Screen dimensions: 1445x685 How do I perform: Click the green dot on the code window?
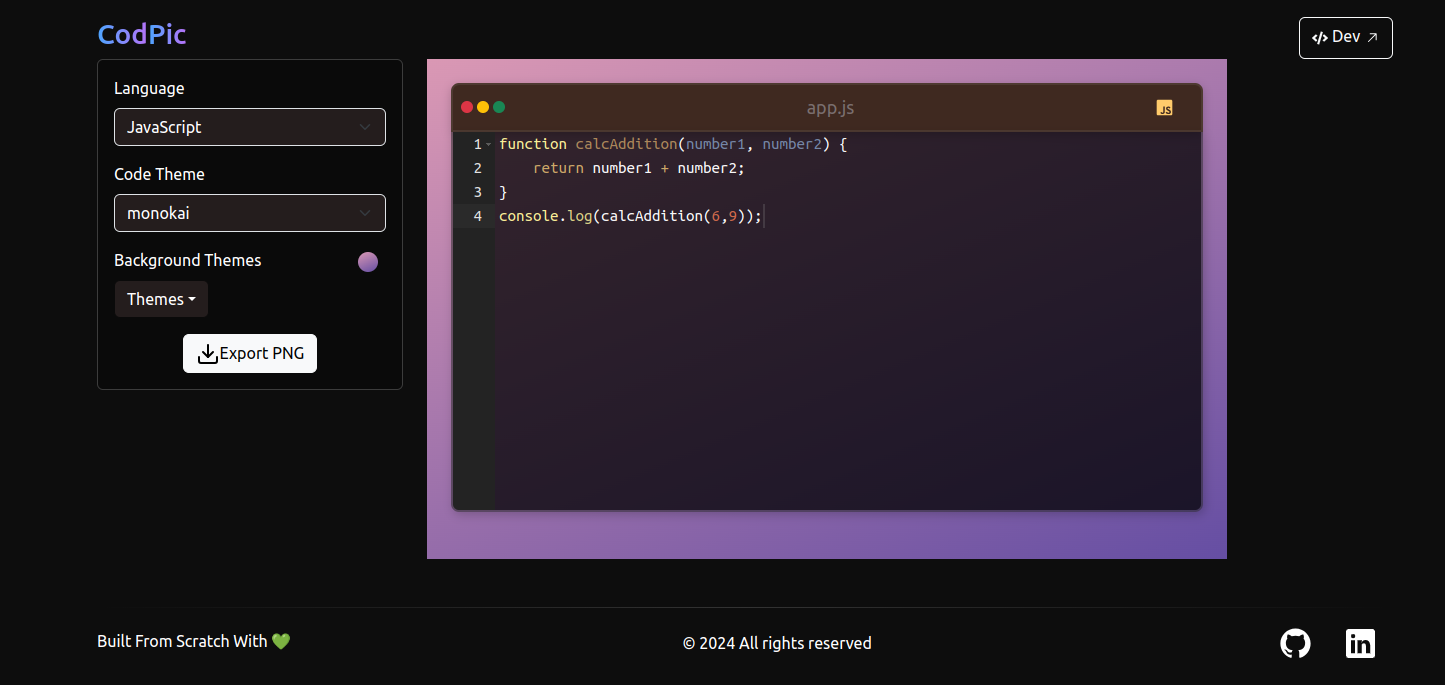(499, 107)
